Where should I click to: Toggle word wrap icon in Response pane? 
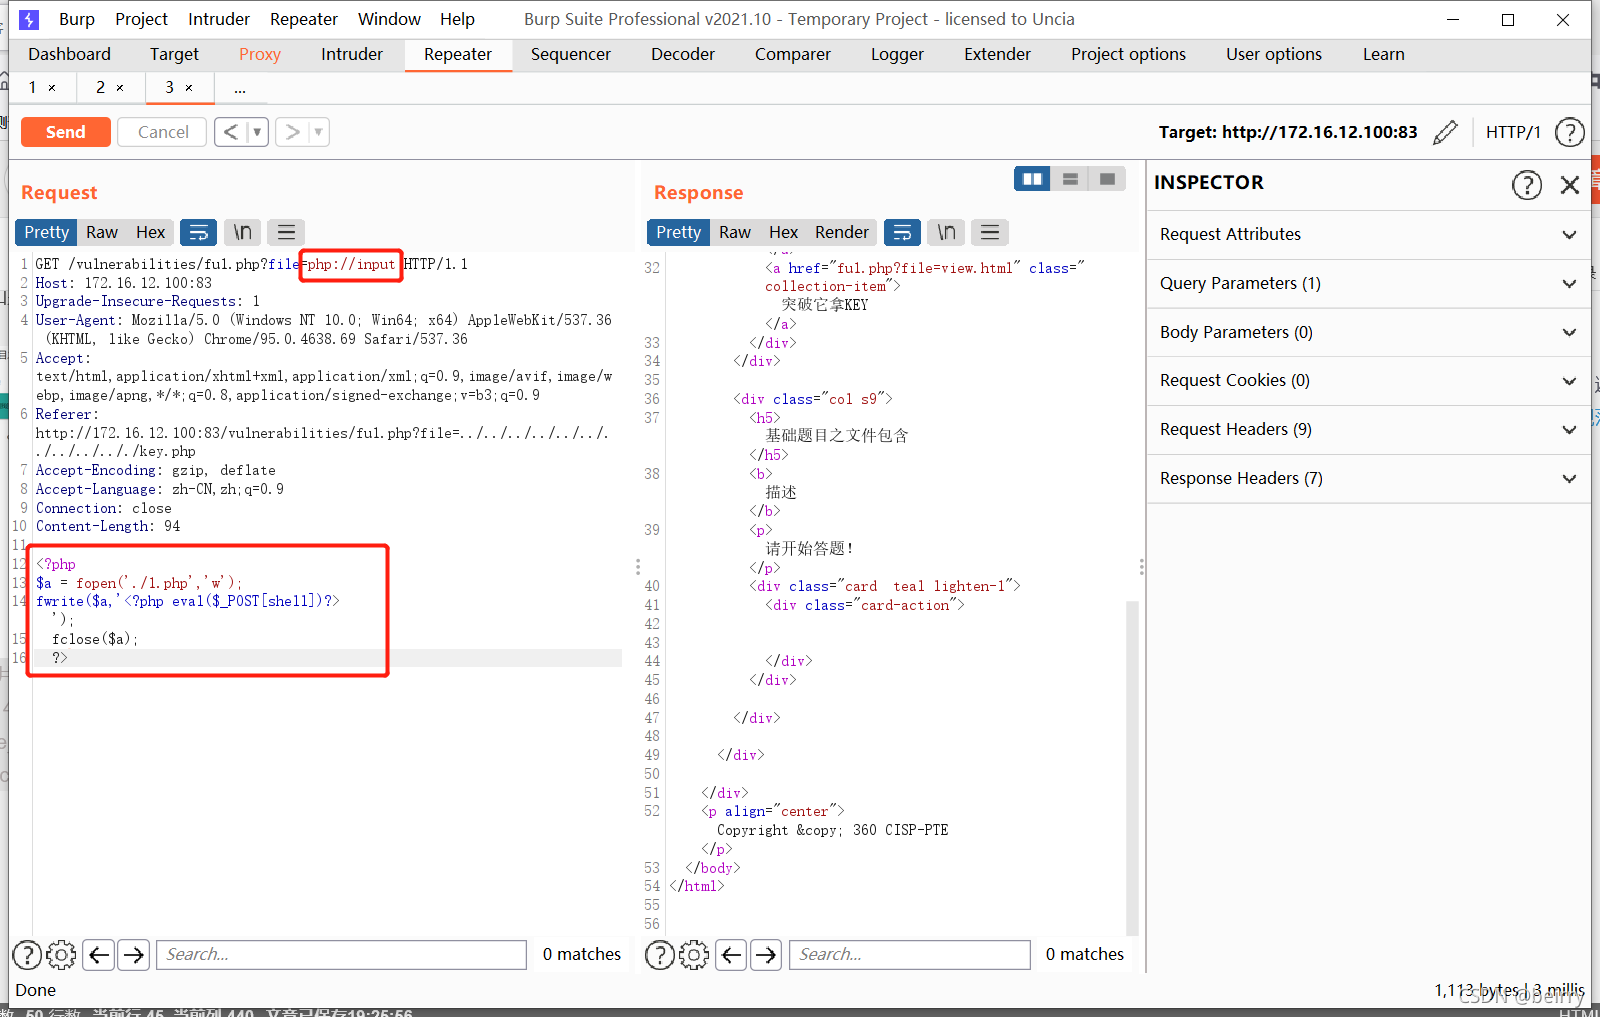902,232
